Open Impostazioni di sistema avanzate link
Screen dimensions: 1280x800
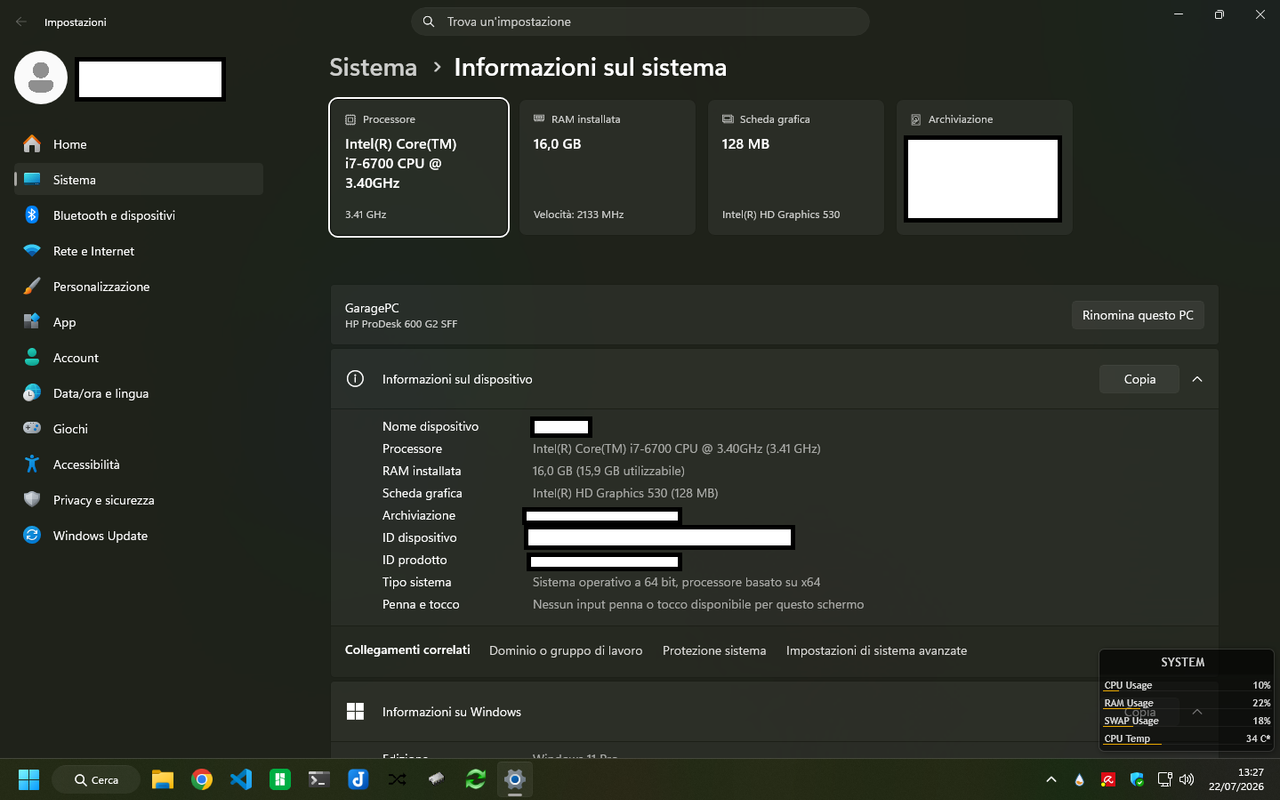877,650
